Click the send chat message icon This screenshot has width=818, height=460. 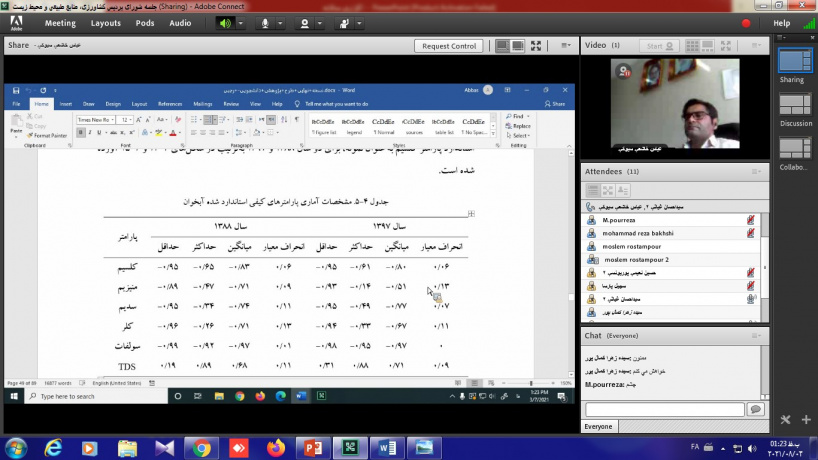pos(755,409)
